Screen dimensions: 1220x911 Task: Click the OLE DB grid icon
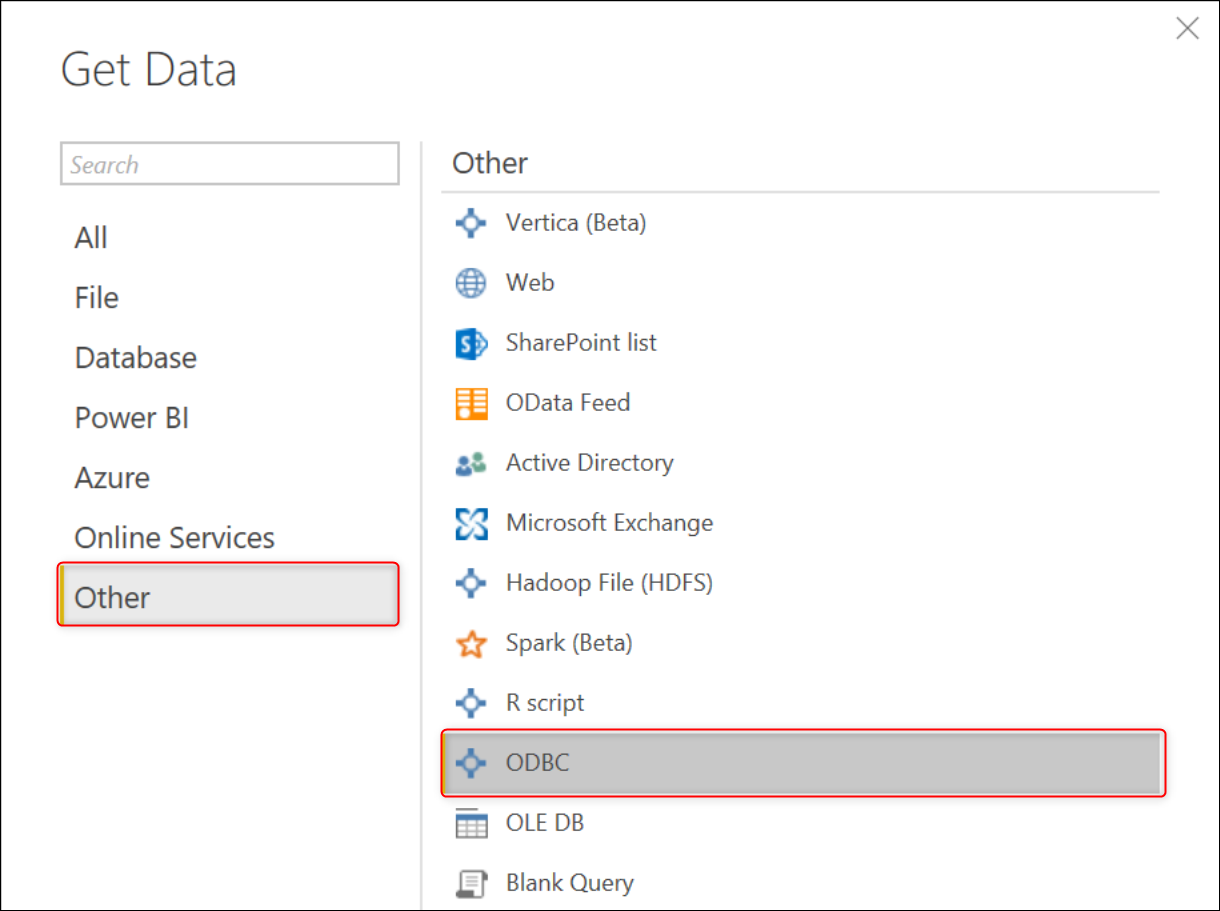(x=470, y=823)
